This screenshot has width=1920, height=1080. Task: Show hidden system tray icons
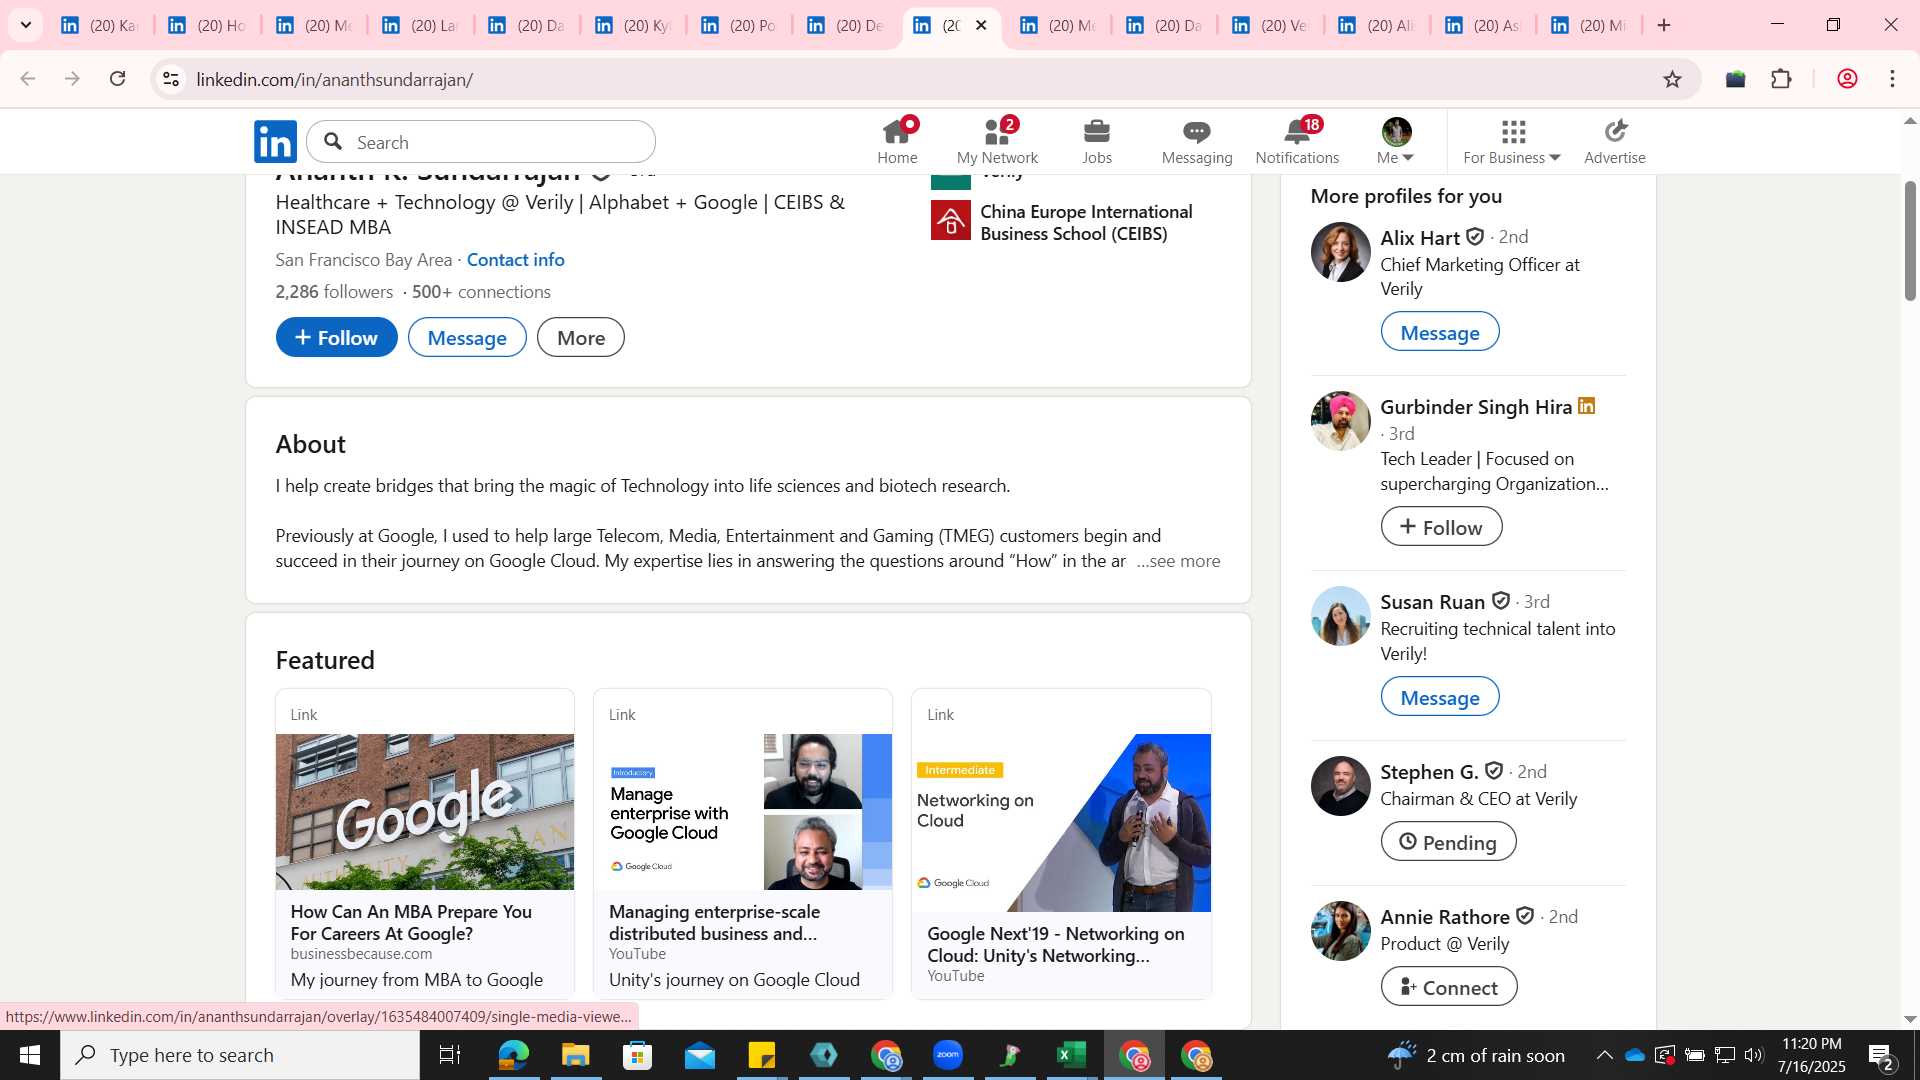pyautogui.click(x=1604, y=1055)
